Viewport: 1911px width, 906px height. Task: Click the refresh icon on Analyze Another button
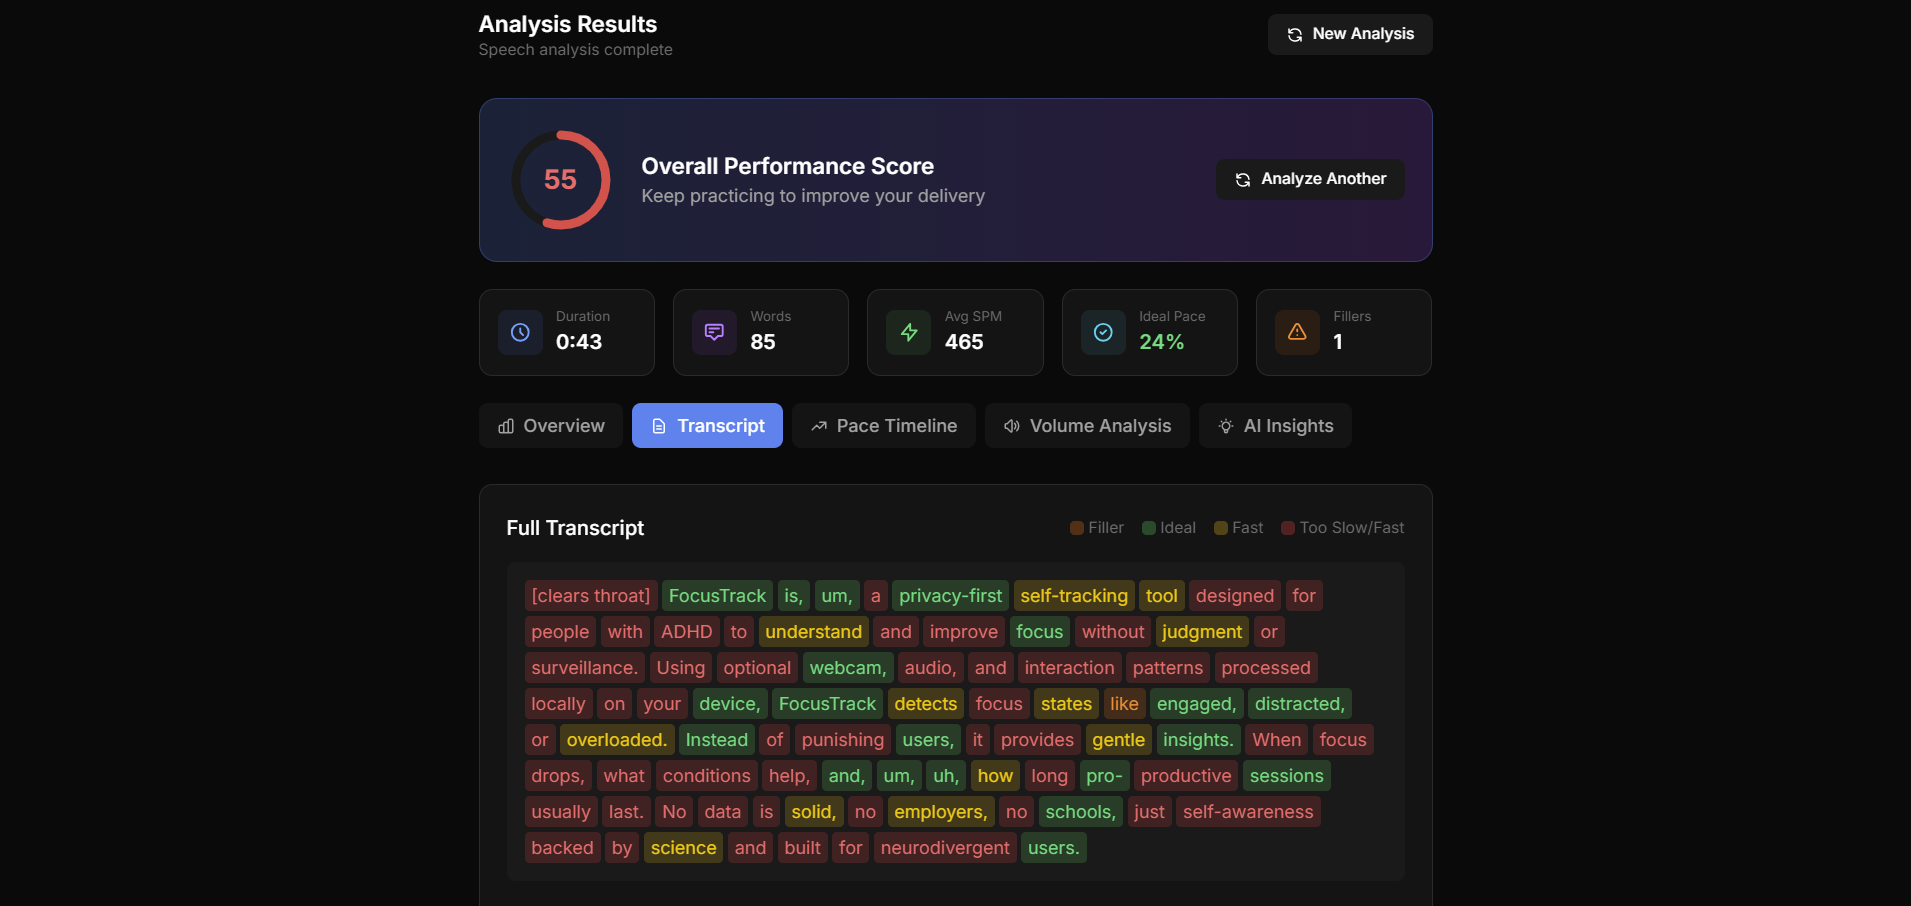pyautogui.click(x=1243, y=180)
